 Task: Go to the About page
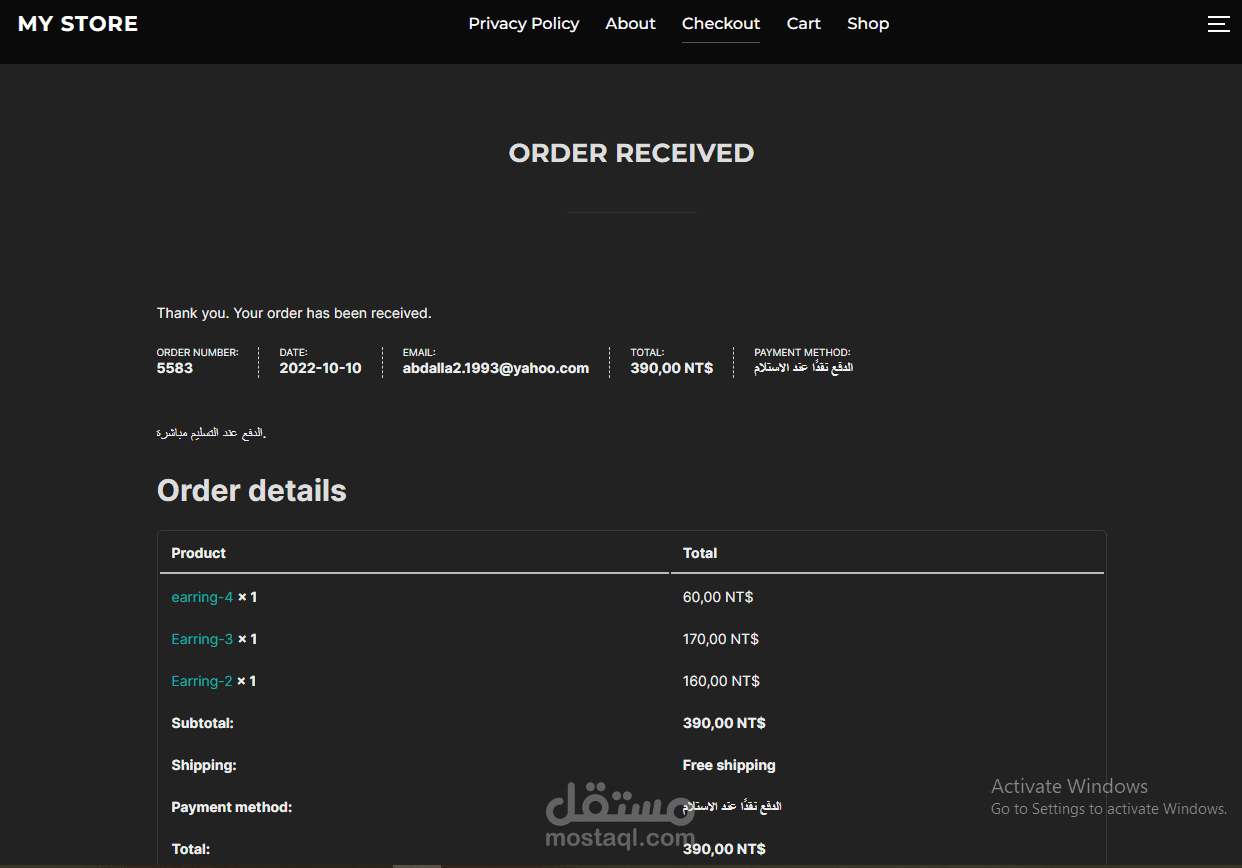tap(630, 24)
